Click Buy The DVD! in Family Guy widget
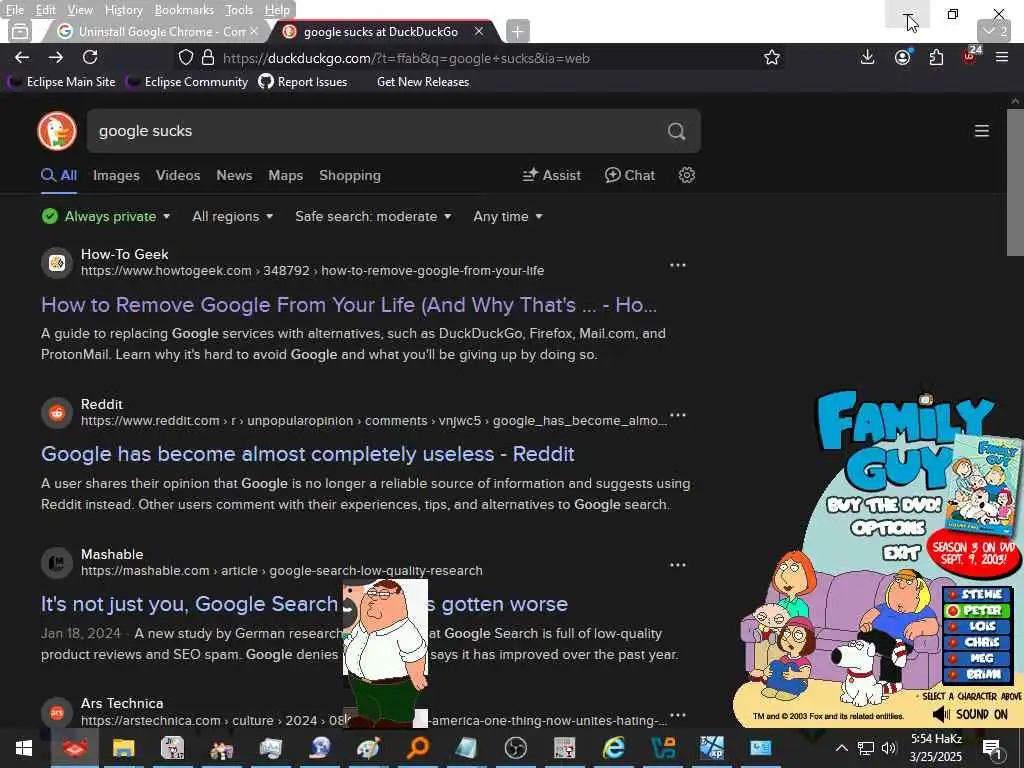The height and width of the screenshot is (768, 1024). [x=884, y=505]
